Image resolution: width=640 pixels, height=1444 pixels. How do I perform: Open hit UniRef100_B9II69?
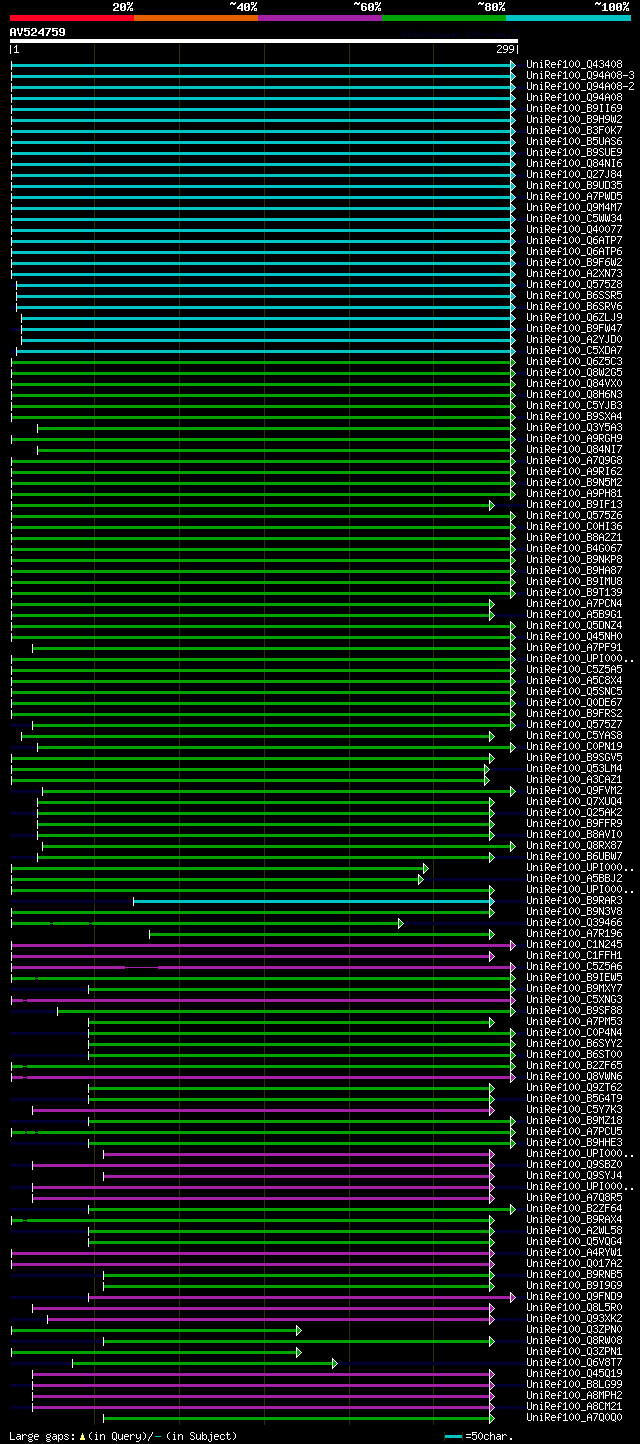click(x=574, y=108)
